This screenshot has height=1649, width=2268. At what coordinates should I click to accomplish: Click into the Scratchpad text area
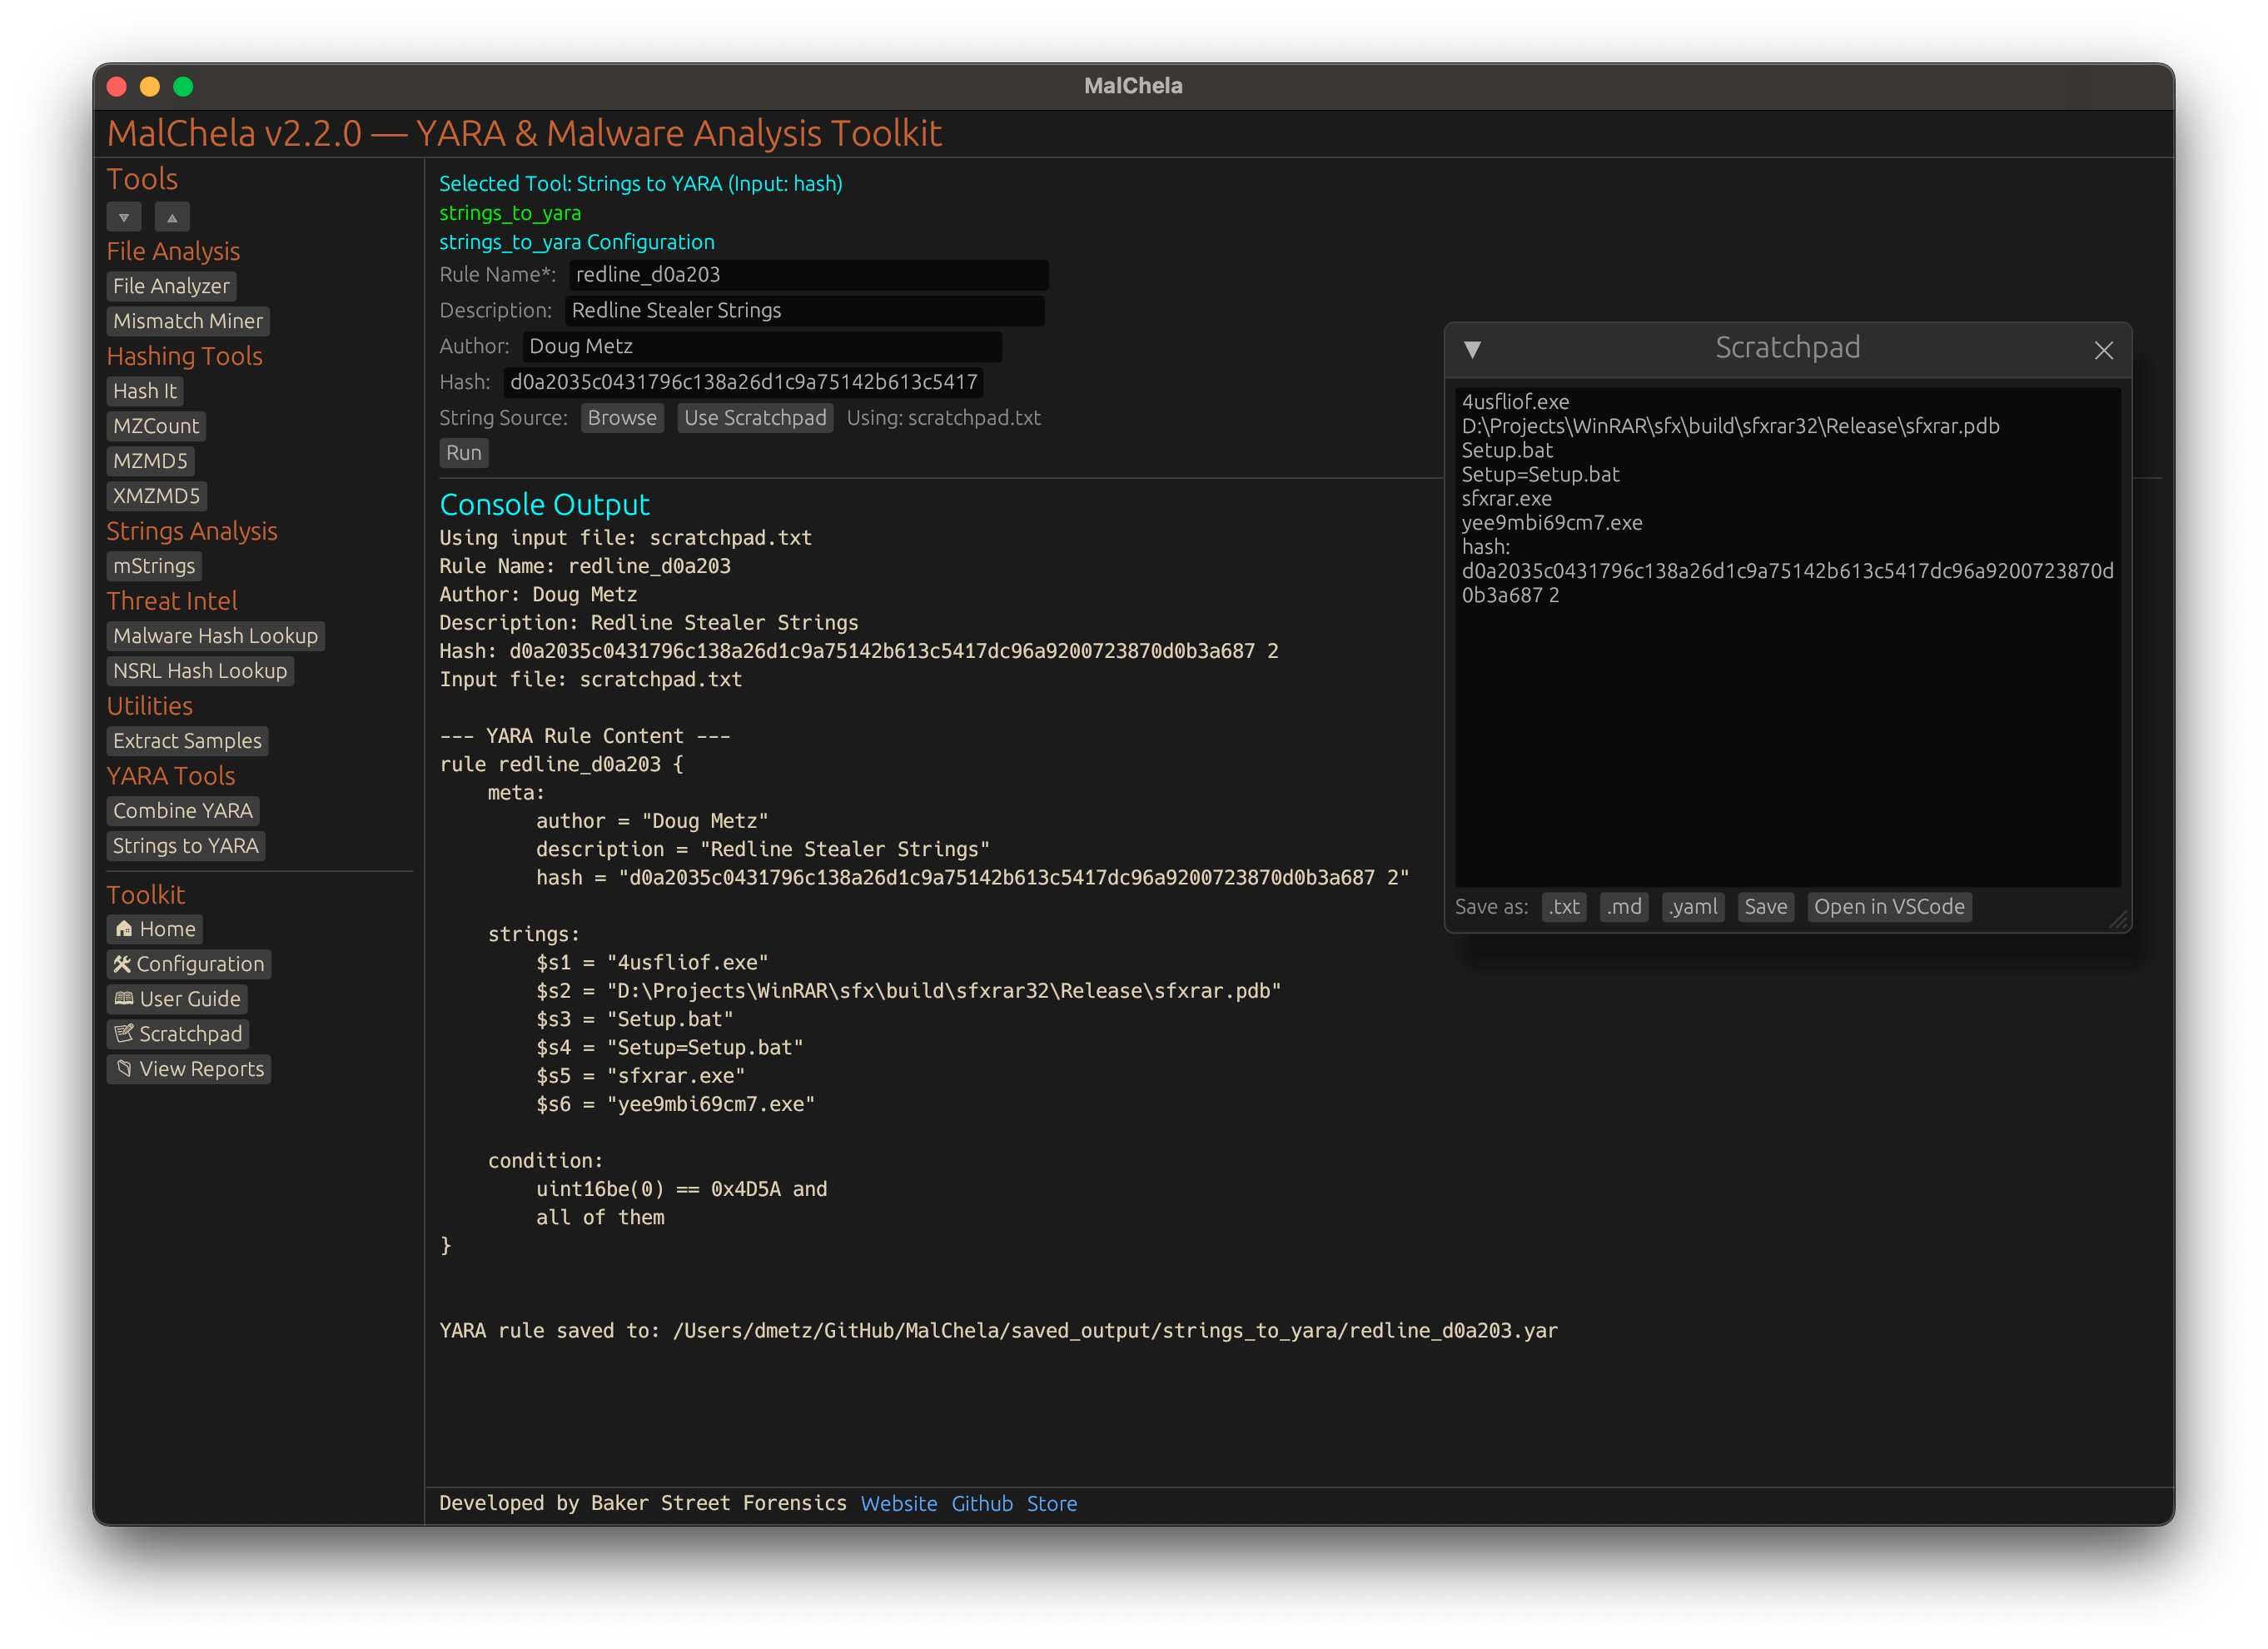1788,636
